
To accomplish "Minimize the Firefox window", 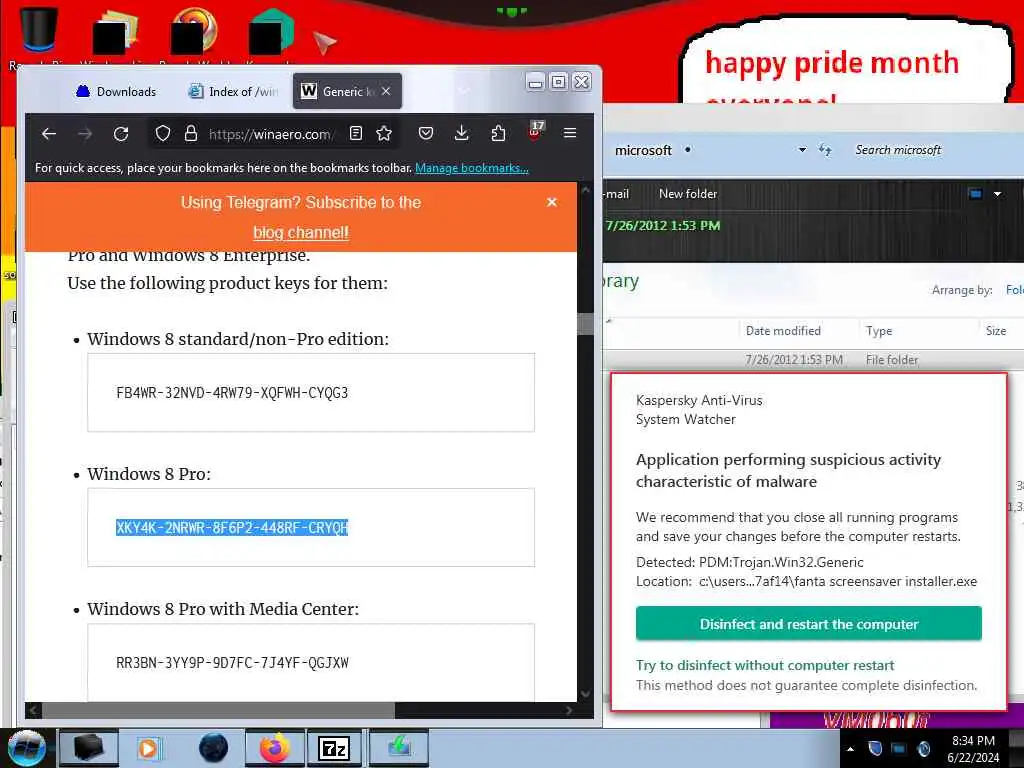I will click(535, 82).
